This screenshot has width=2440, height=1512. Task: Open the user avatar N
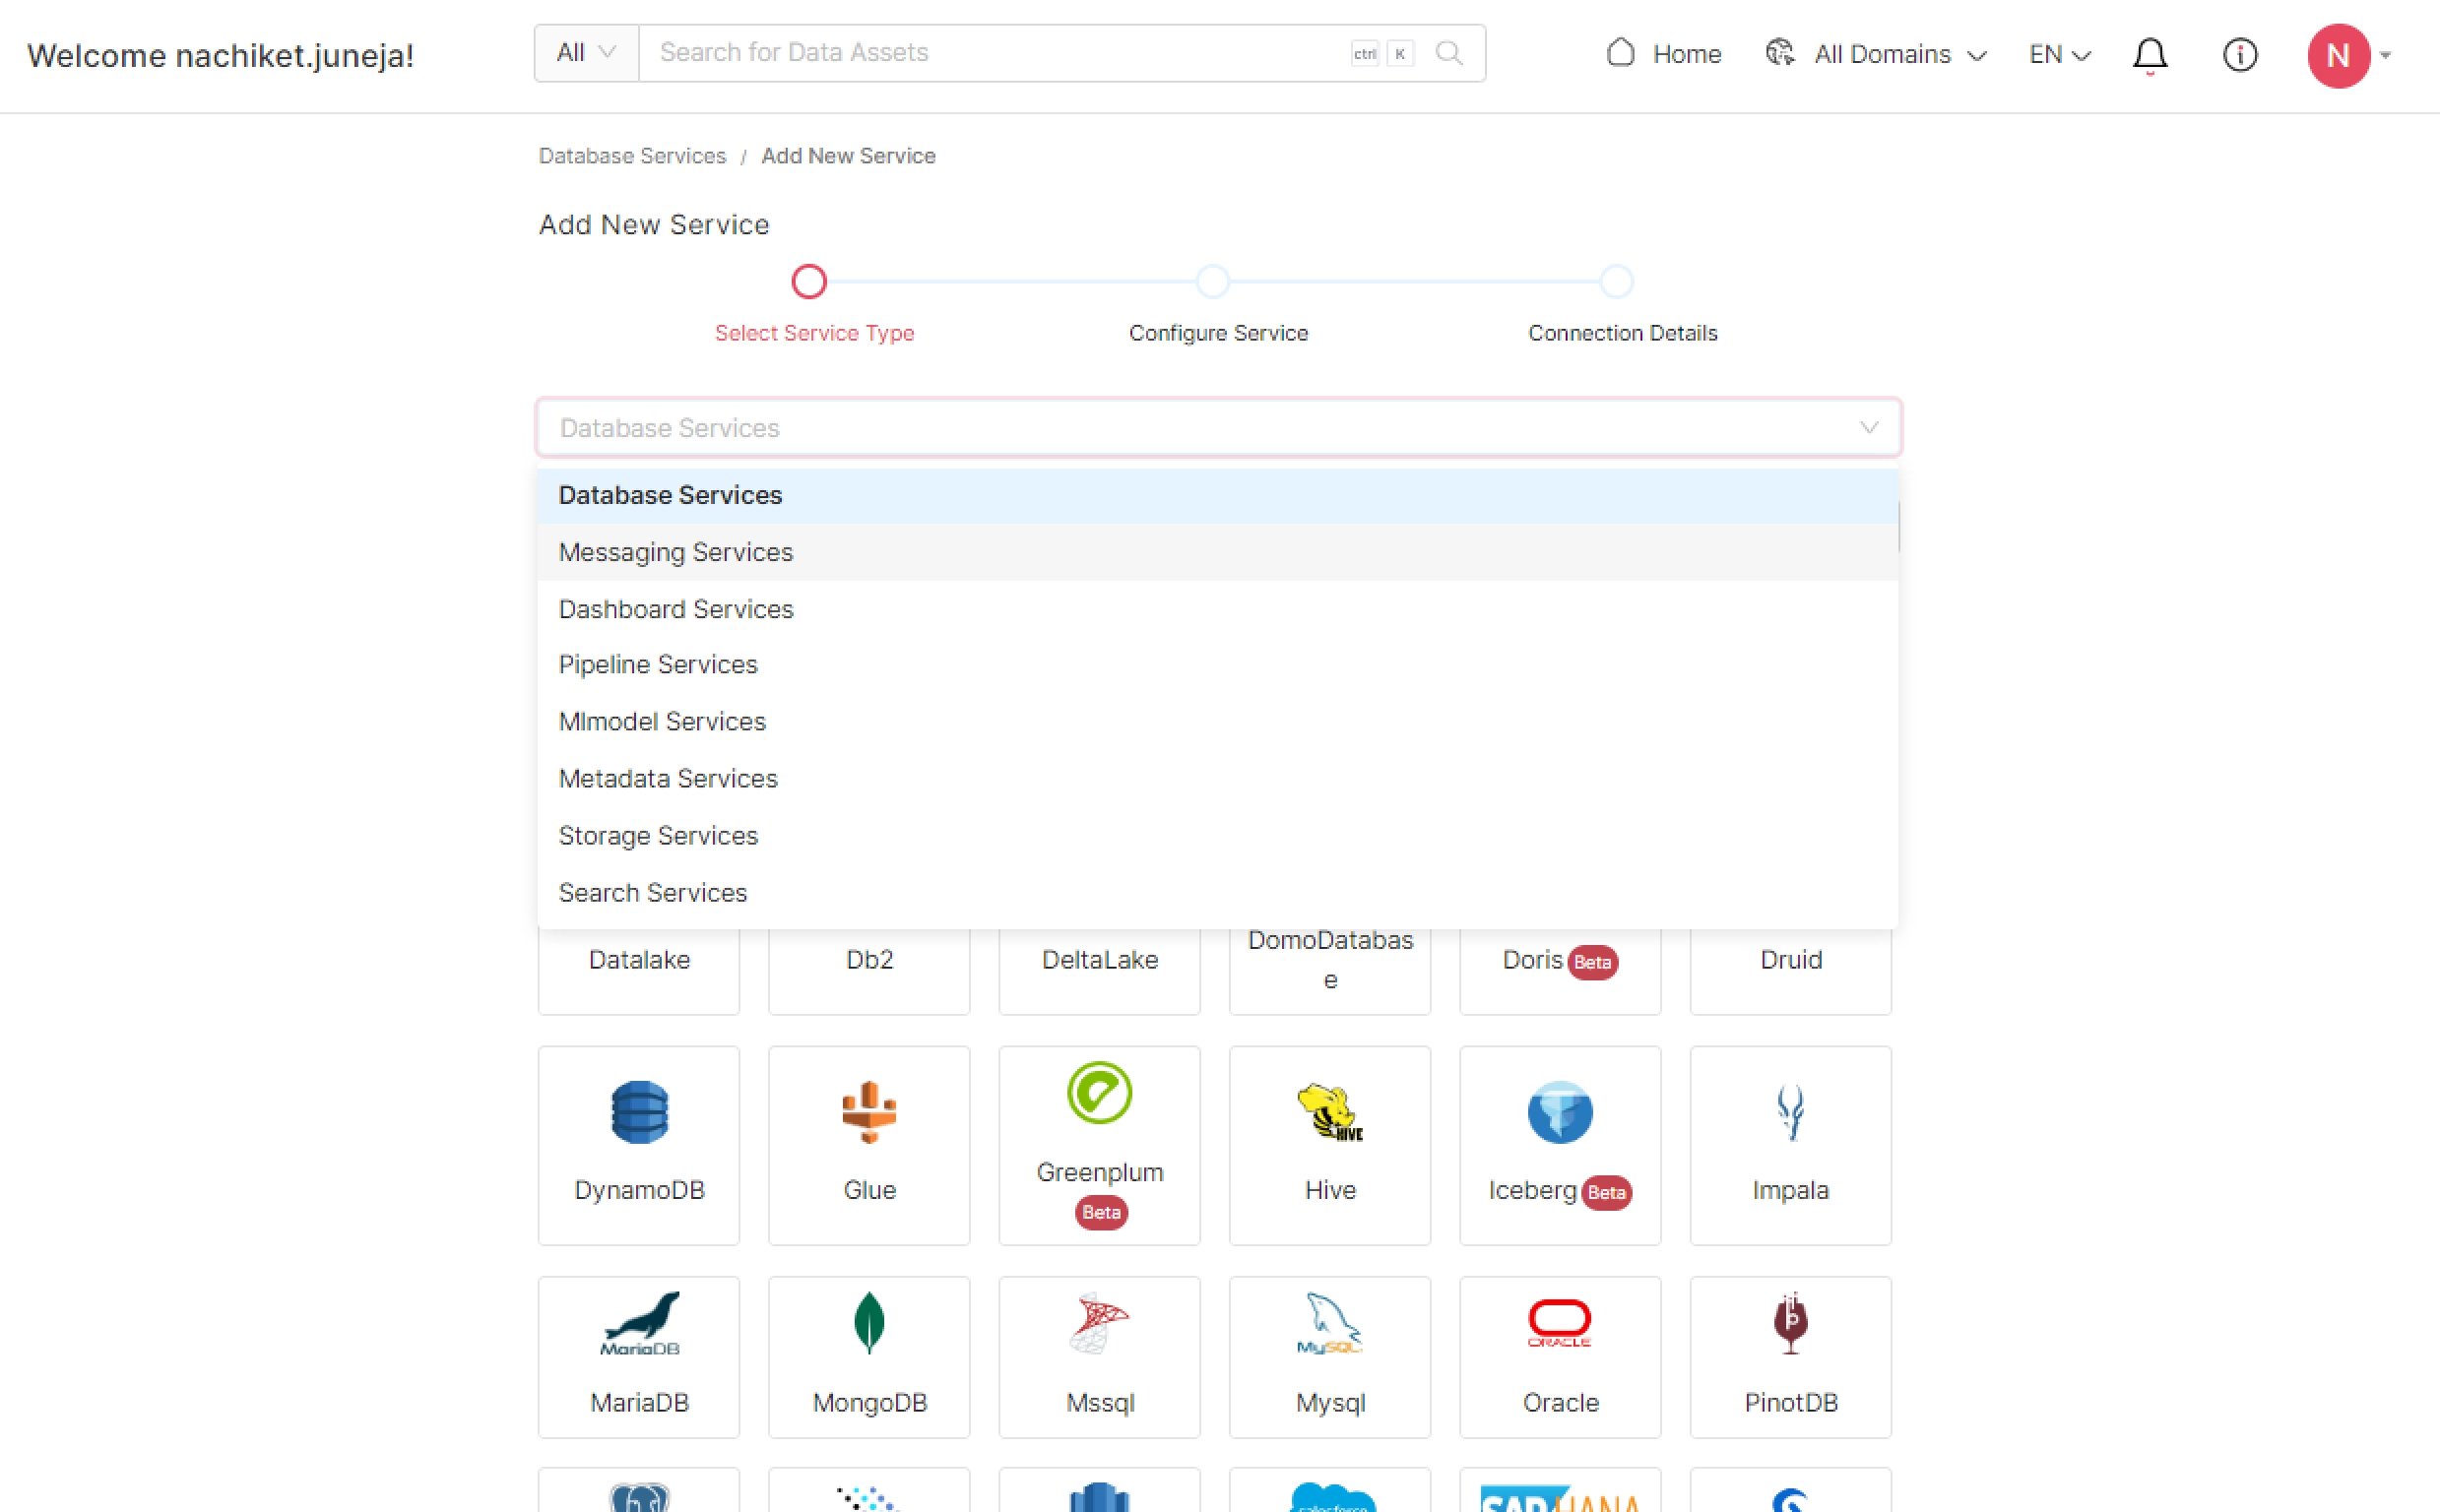(x=2337, y=55)
